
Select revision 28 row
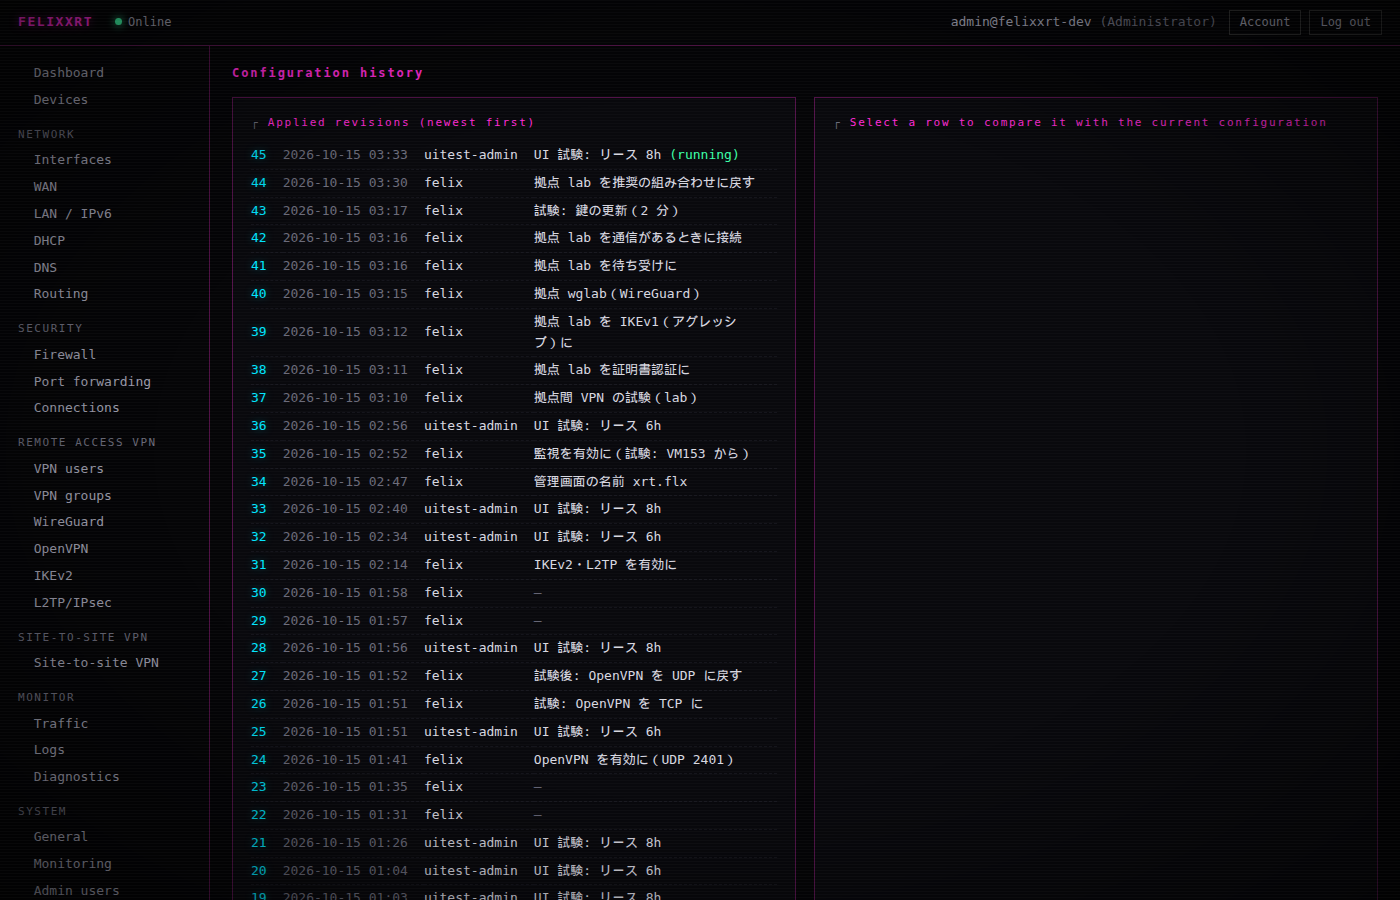click(x=513, y=648)
